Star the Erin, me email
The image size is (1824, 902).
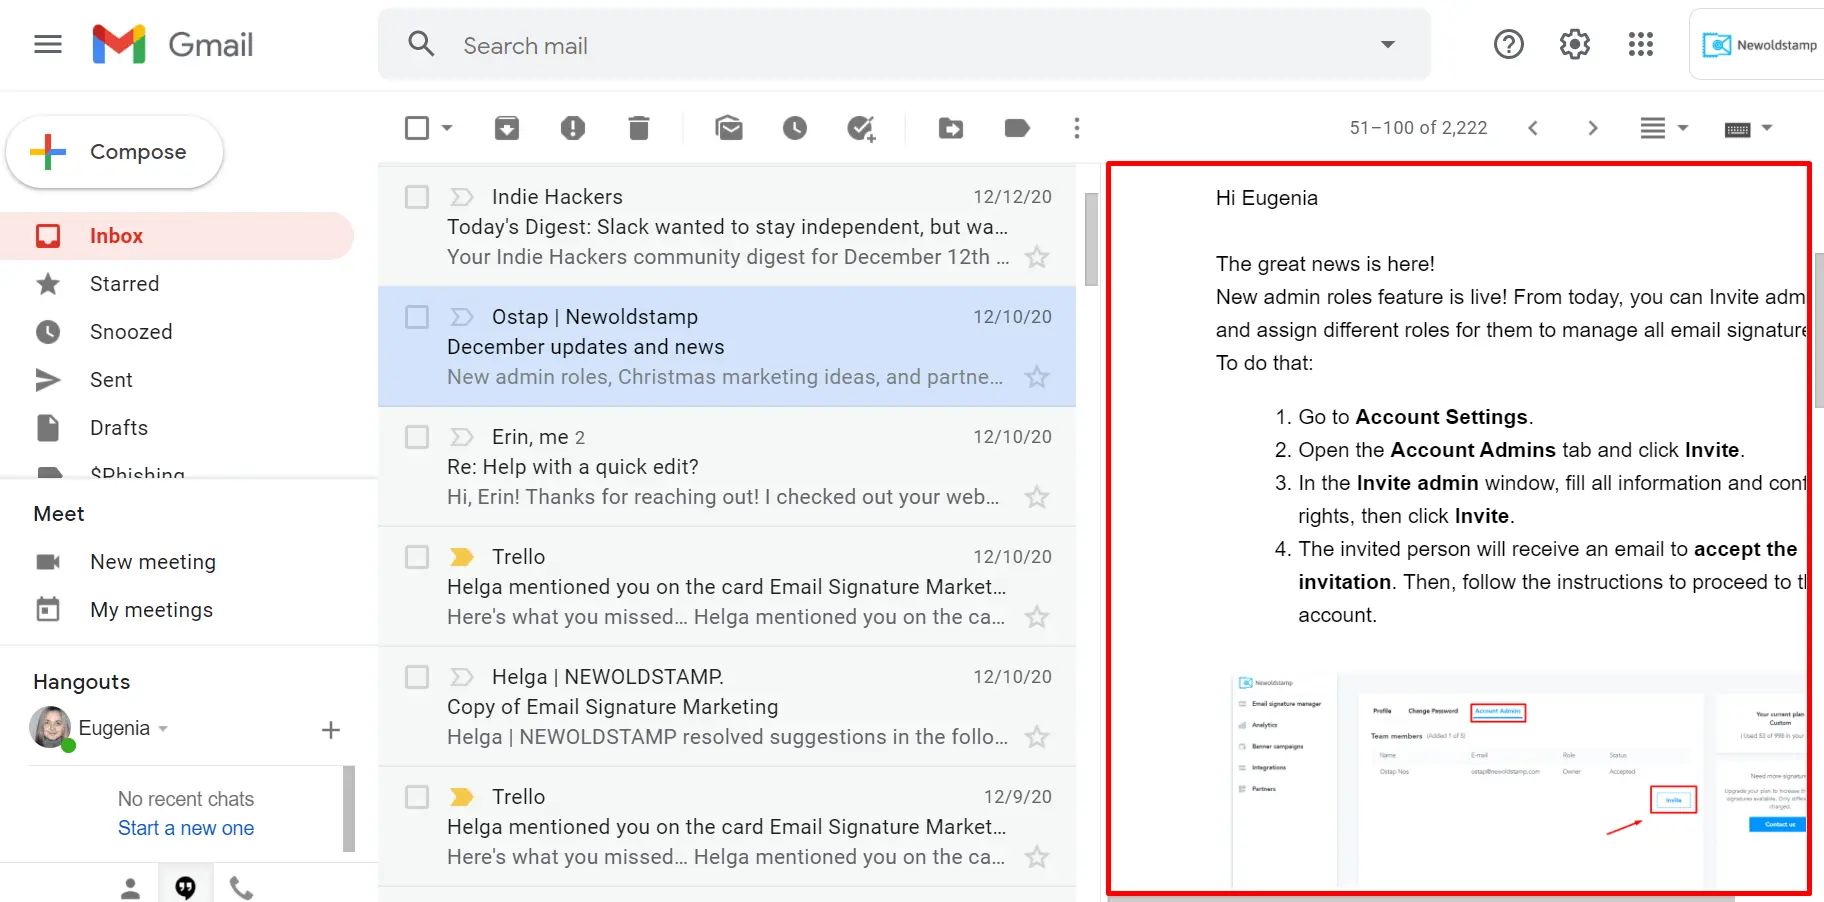coord(1037,497)
